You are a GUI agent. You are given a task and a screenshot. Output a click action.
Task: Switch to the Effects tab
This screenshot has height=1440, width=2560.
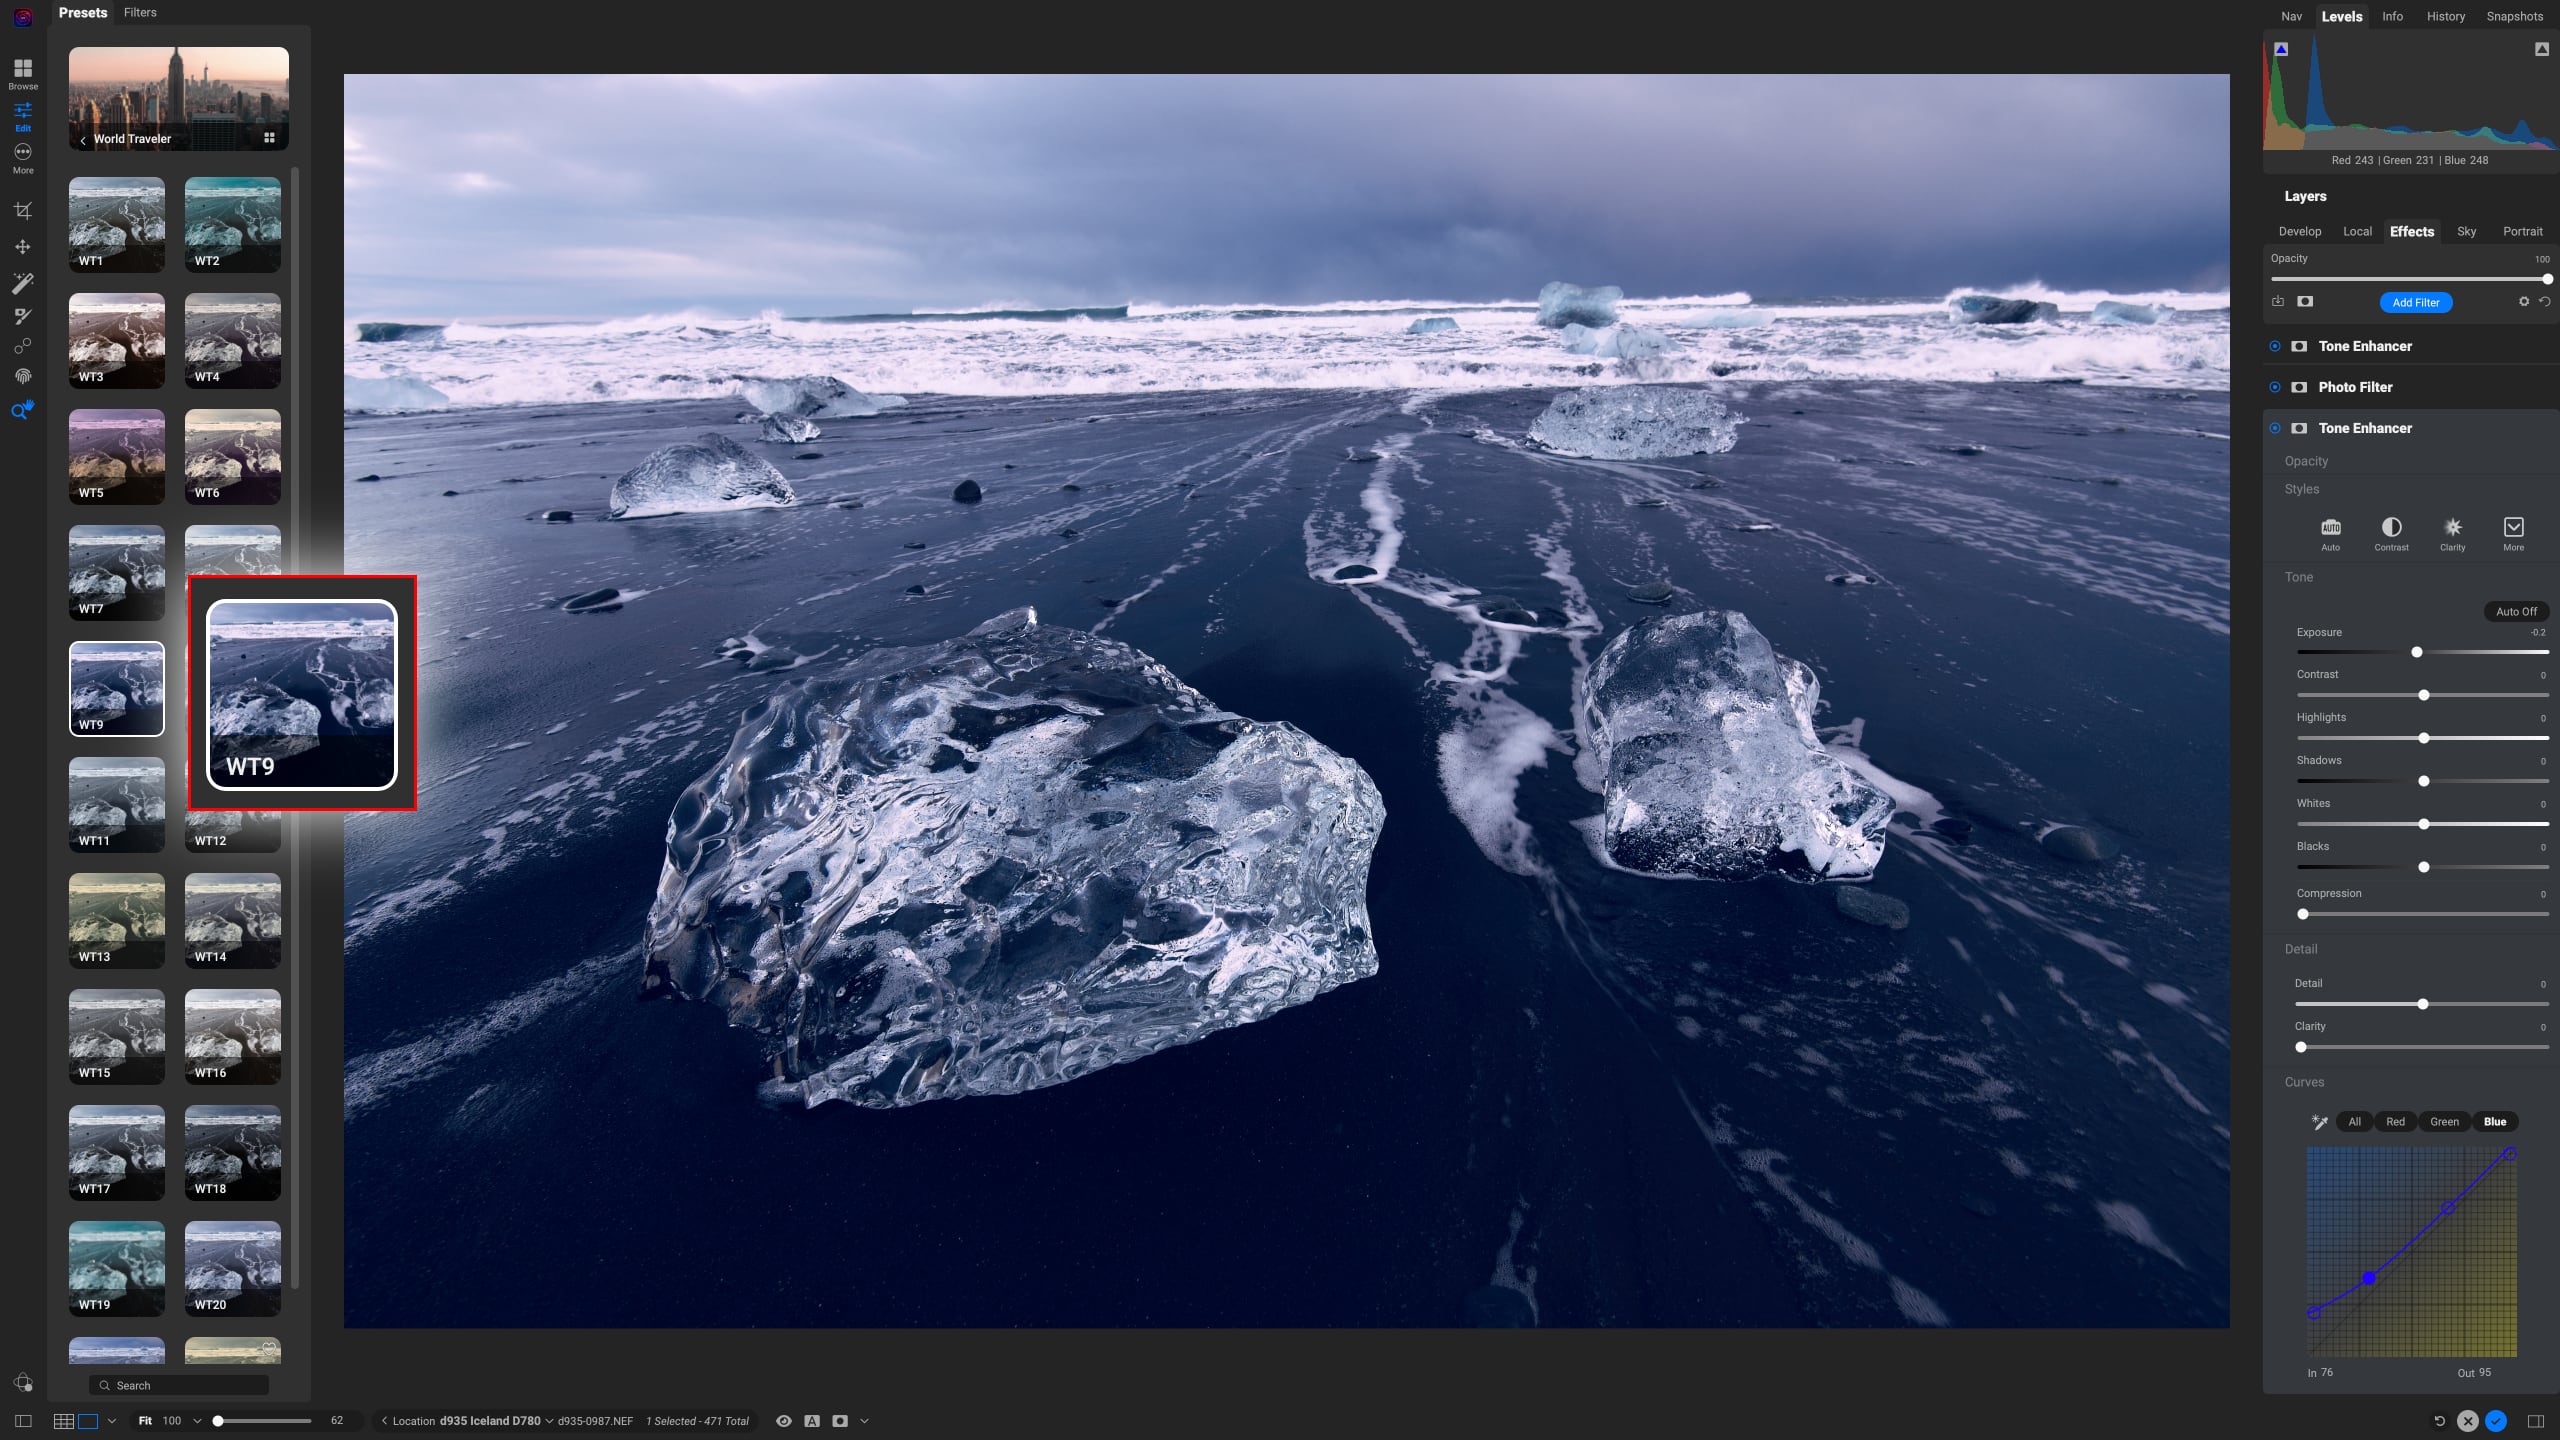tap(2411, 230)
